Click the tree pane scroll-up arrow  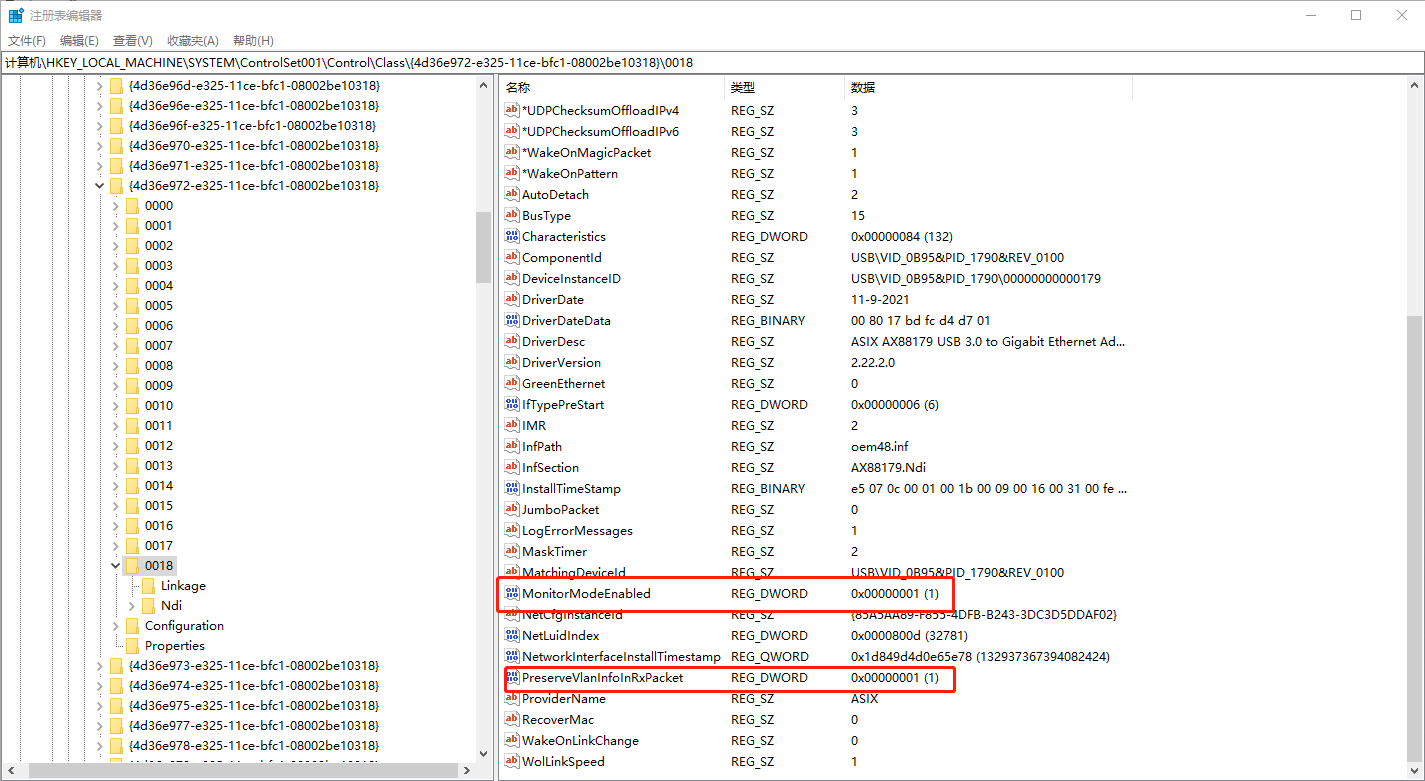tap(484, 86)
